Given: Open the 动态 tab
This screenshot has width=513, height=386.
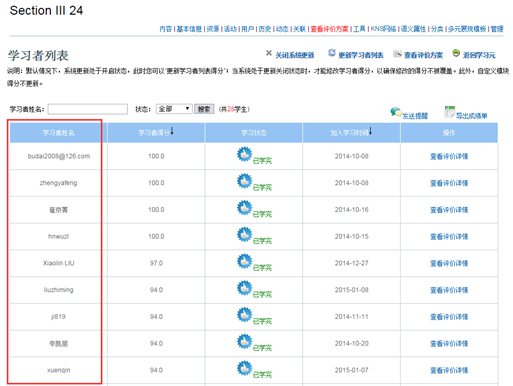Looking at the screenshot, I should 282,29.
